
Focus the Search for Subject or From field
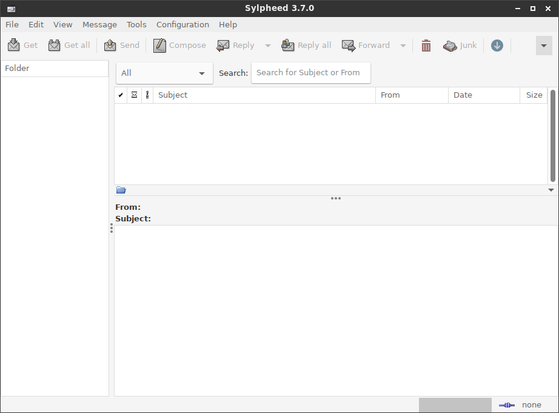coord(311,73)
